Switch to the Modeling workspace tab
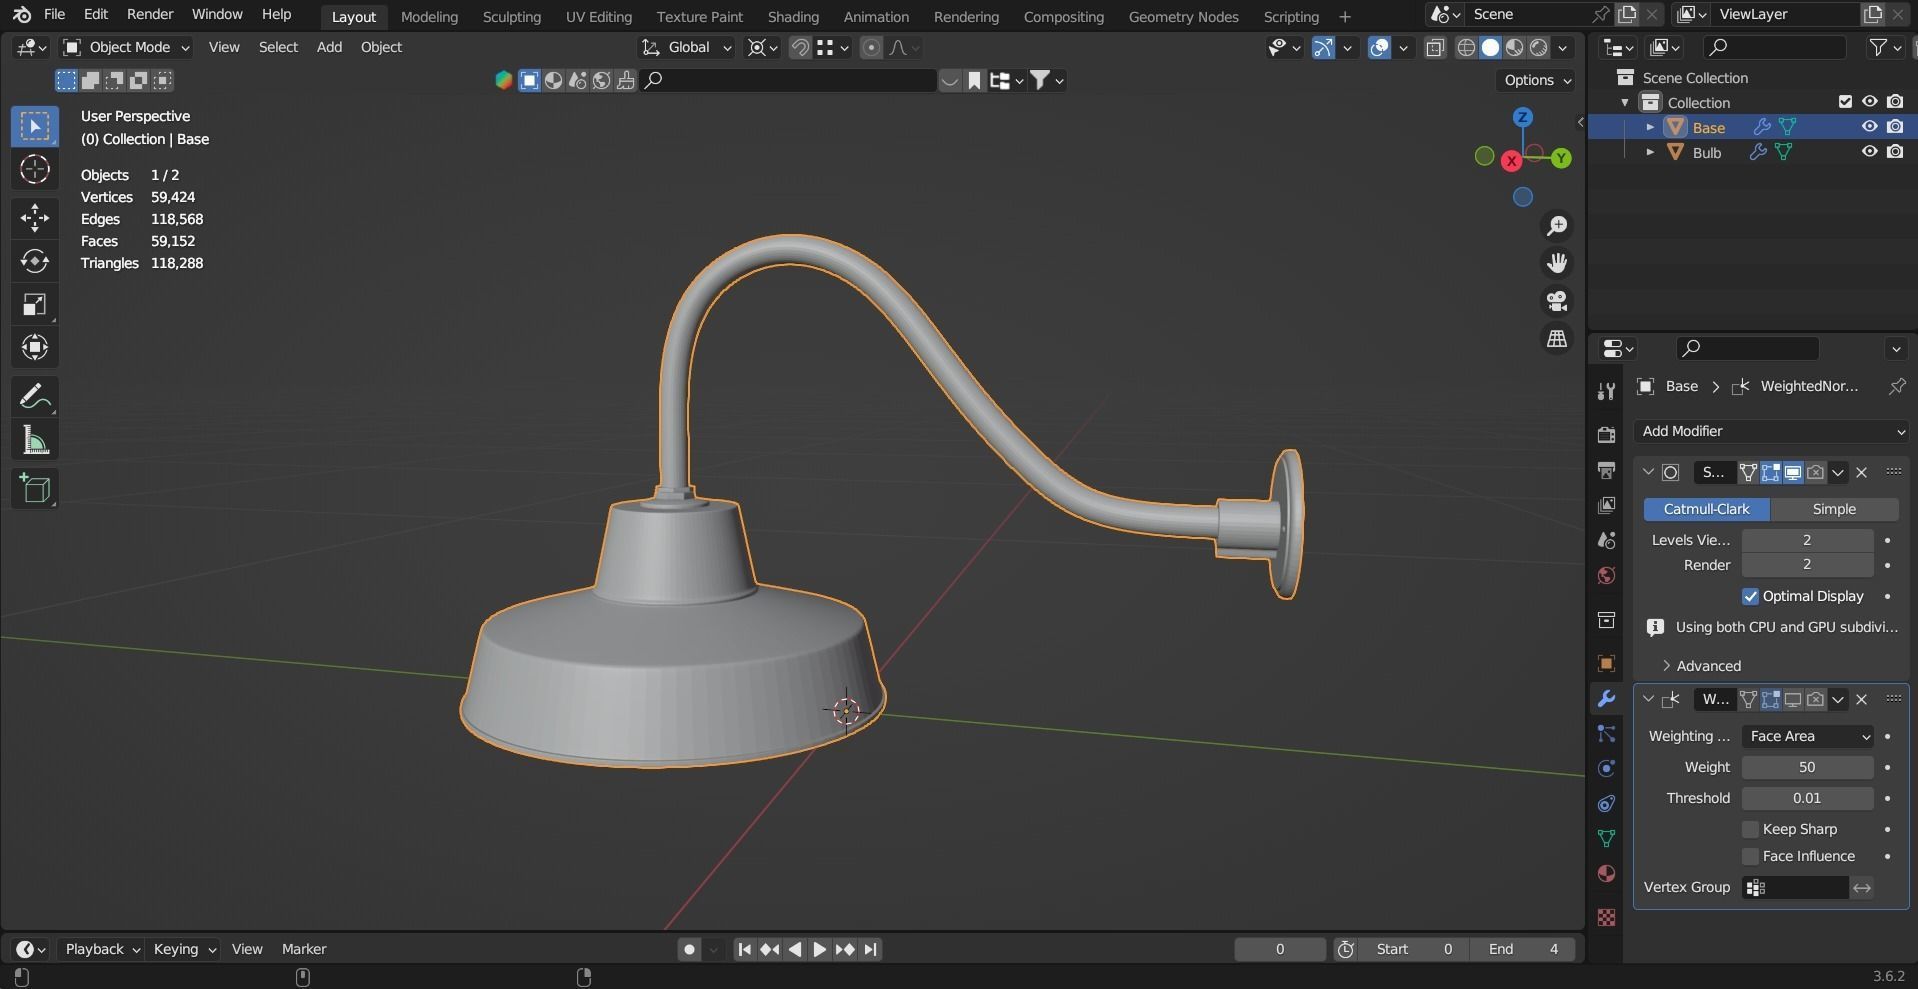 point(429,16)
